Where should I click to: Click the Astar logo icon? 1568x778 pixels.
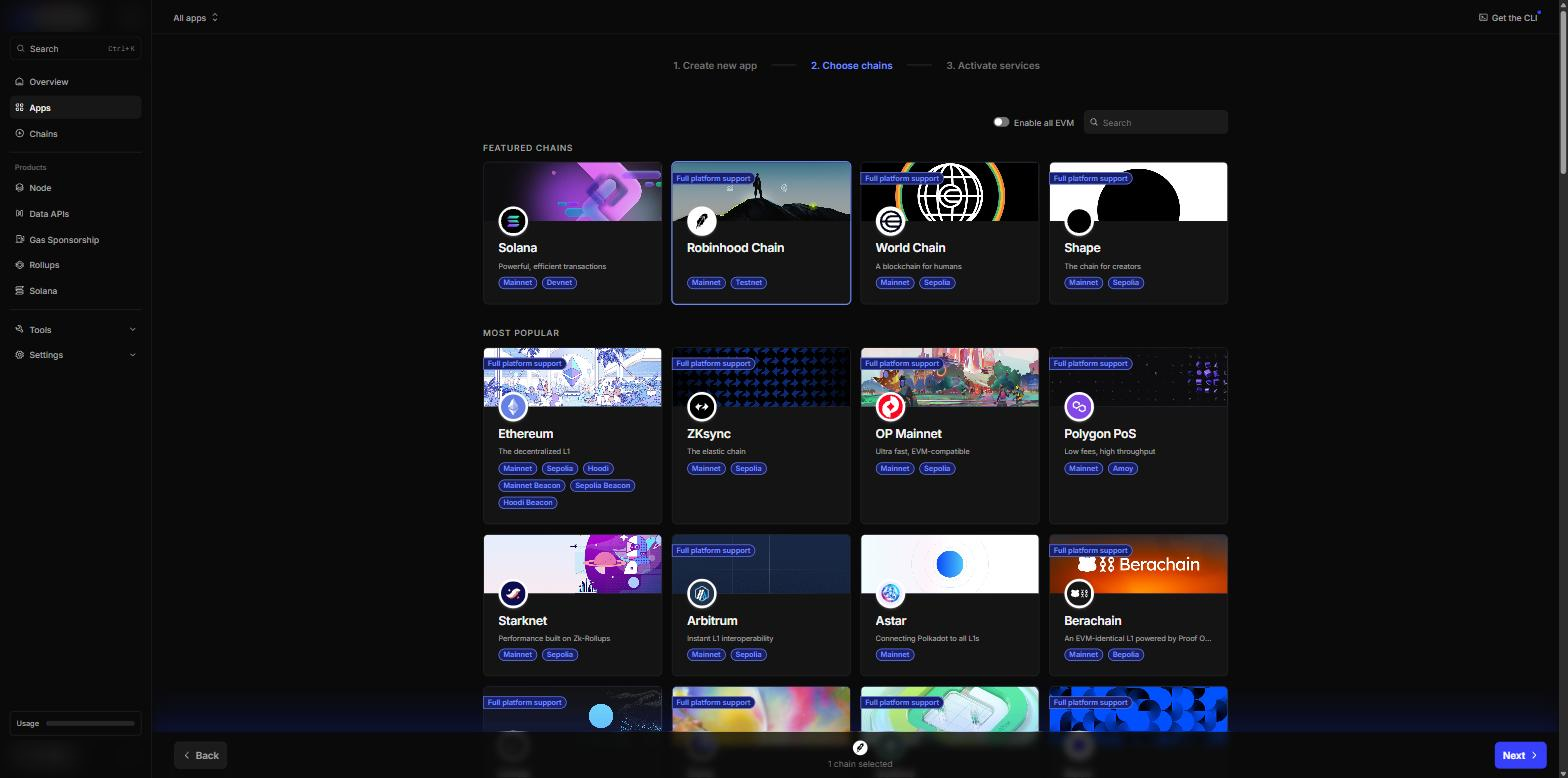(x=890, y=593)
